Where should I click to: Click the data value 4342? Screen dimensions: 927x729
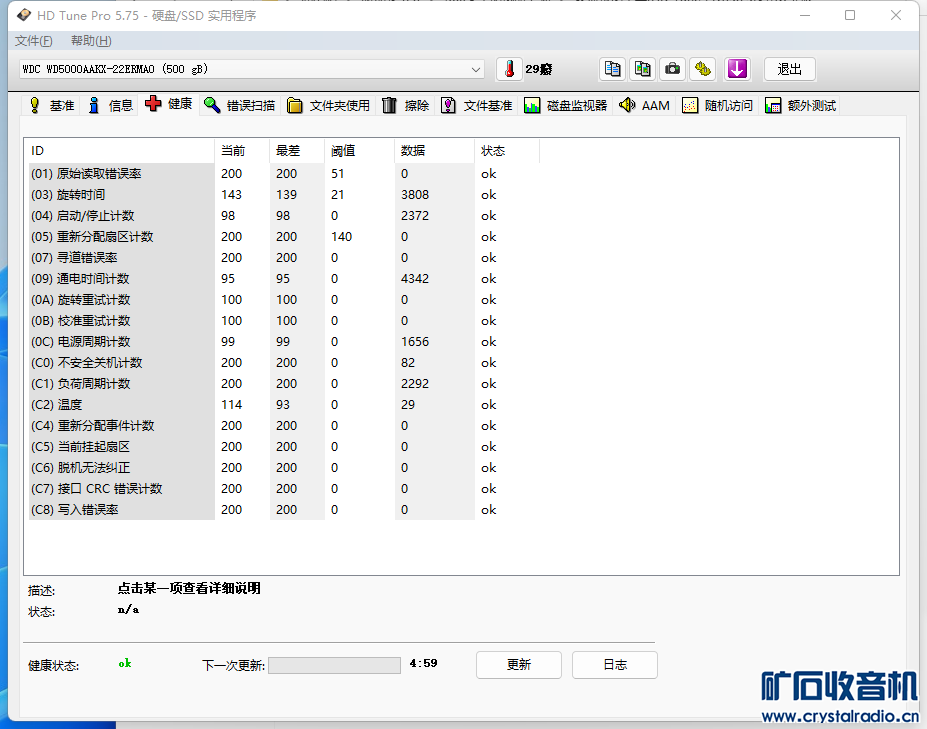[415, 278]
